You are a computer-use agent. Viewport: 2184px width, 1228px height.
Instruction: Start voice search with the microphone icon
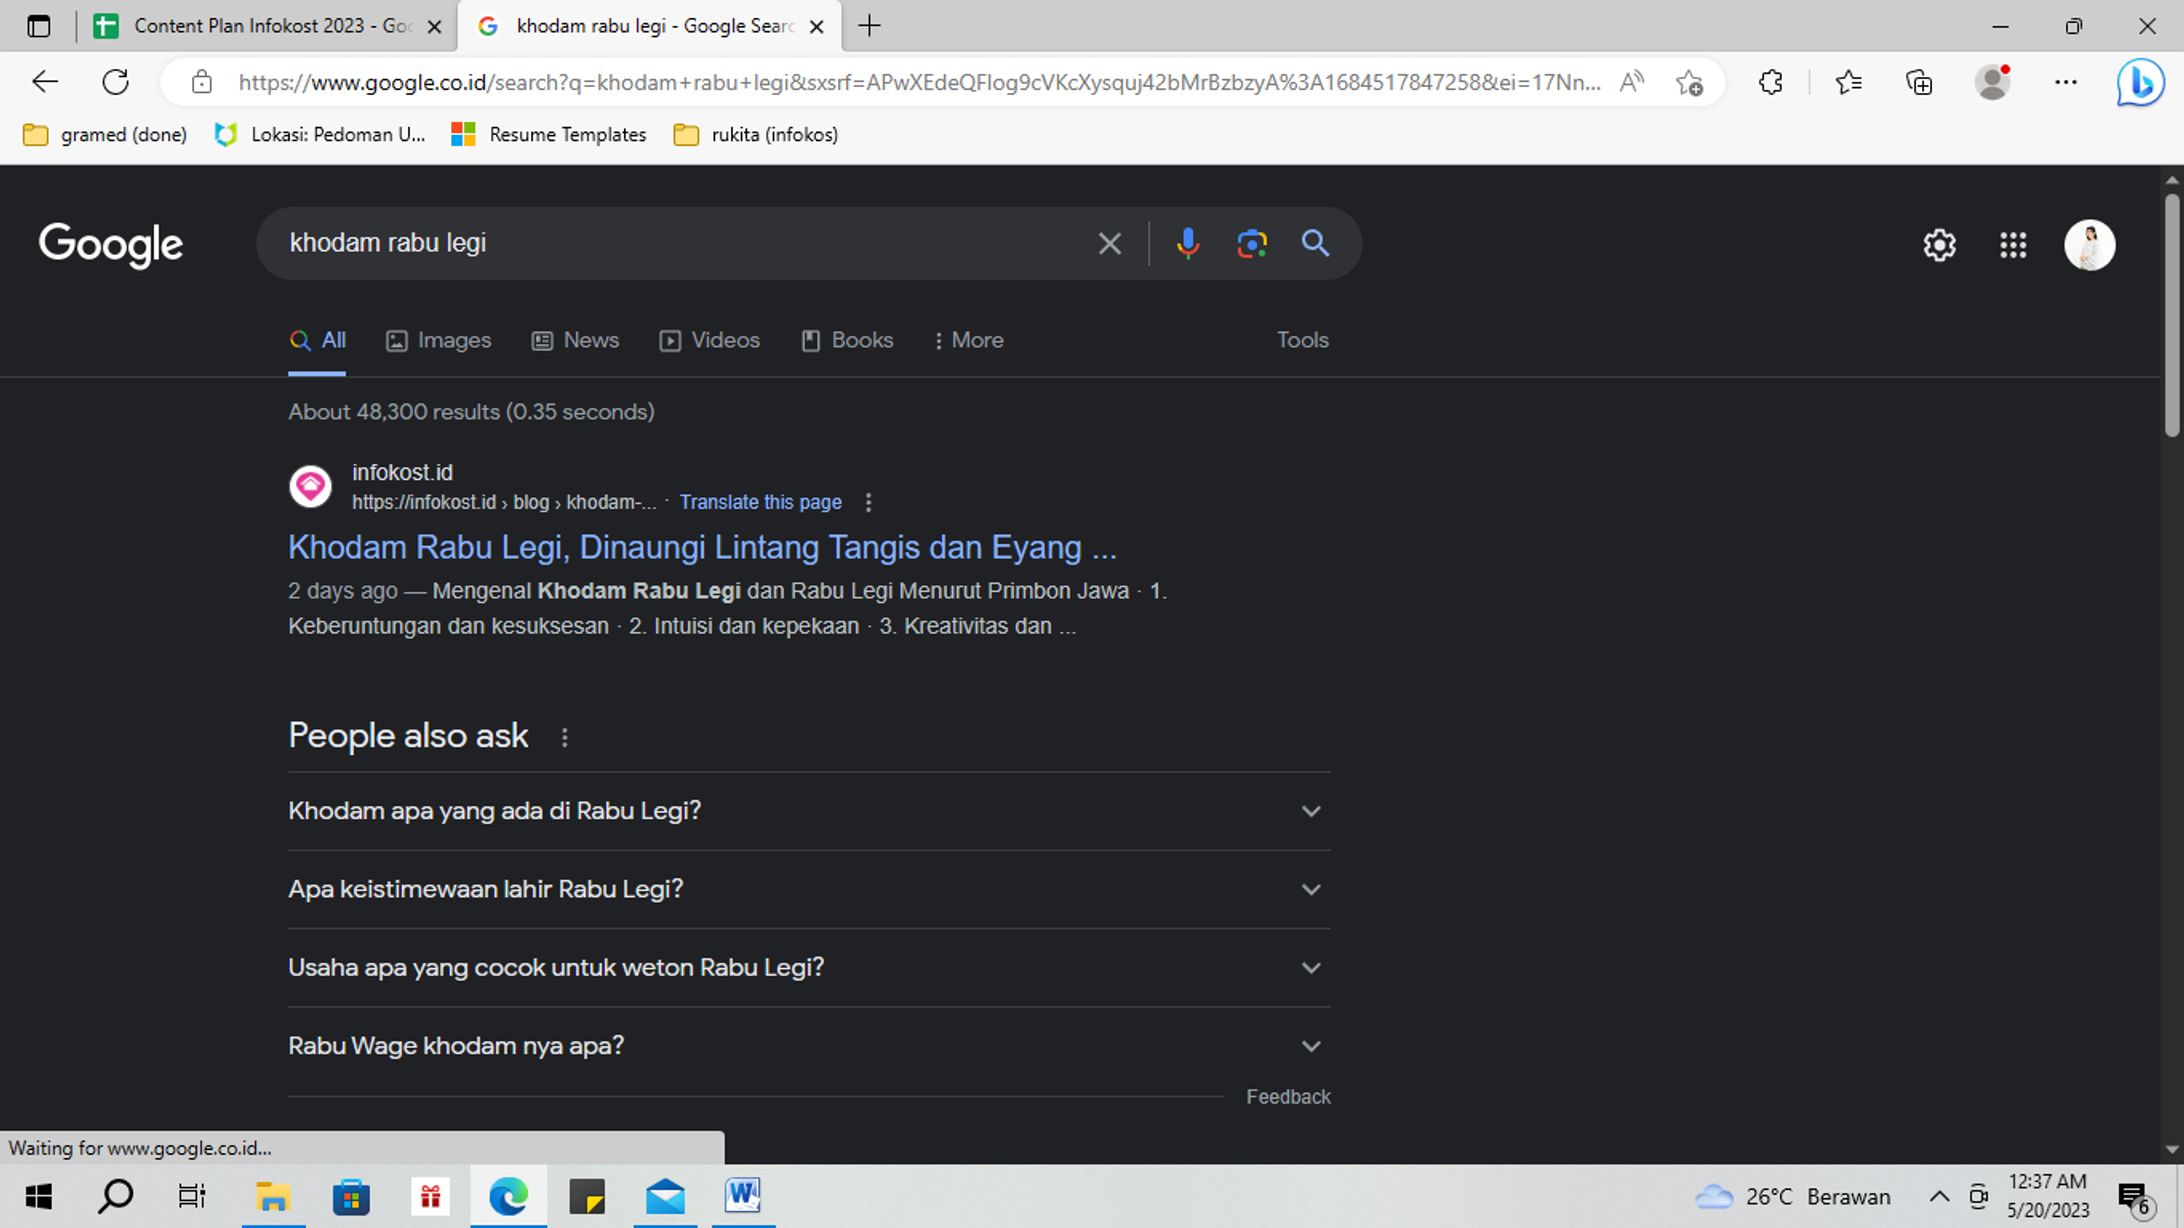1188,243
